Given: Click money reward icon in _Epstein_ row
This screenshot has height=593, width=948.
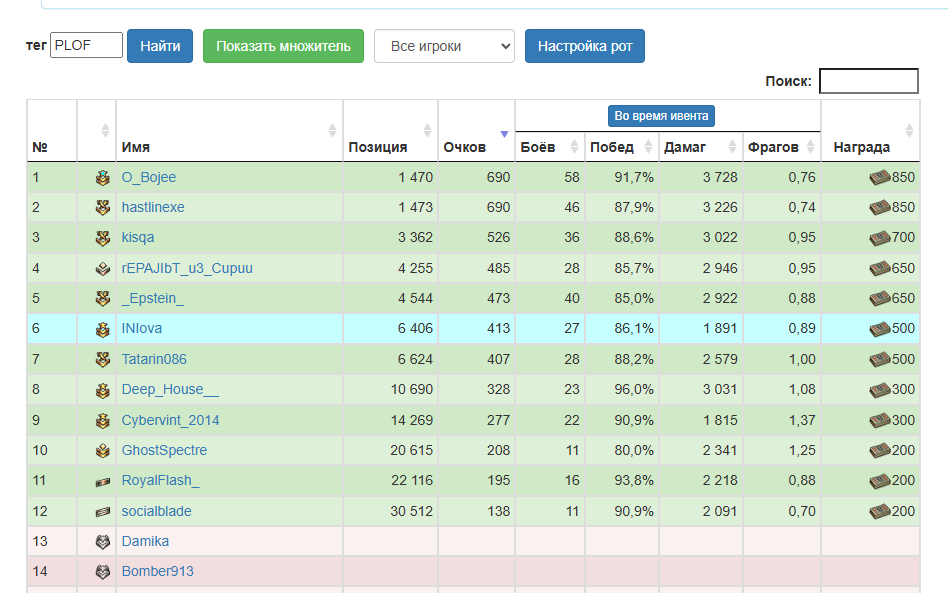Looking at the screenshot, I should pyautogui.click(x=880, y=298).
